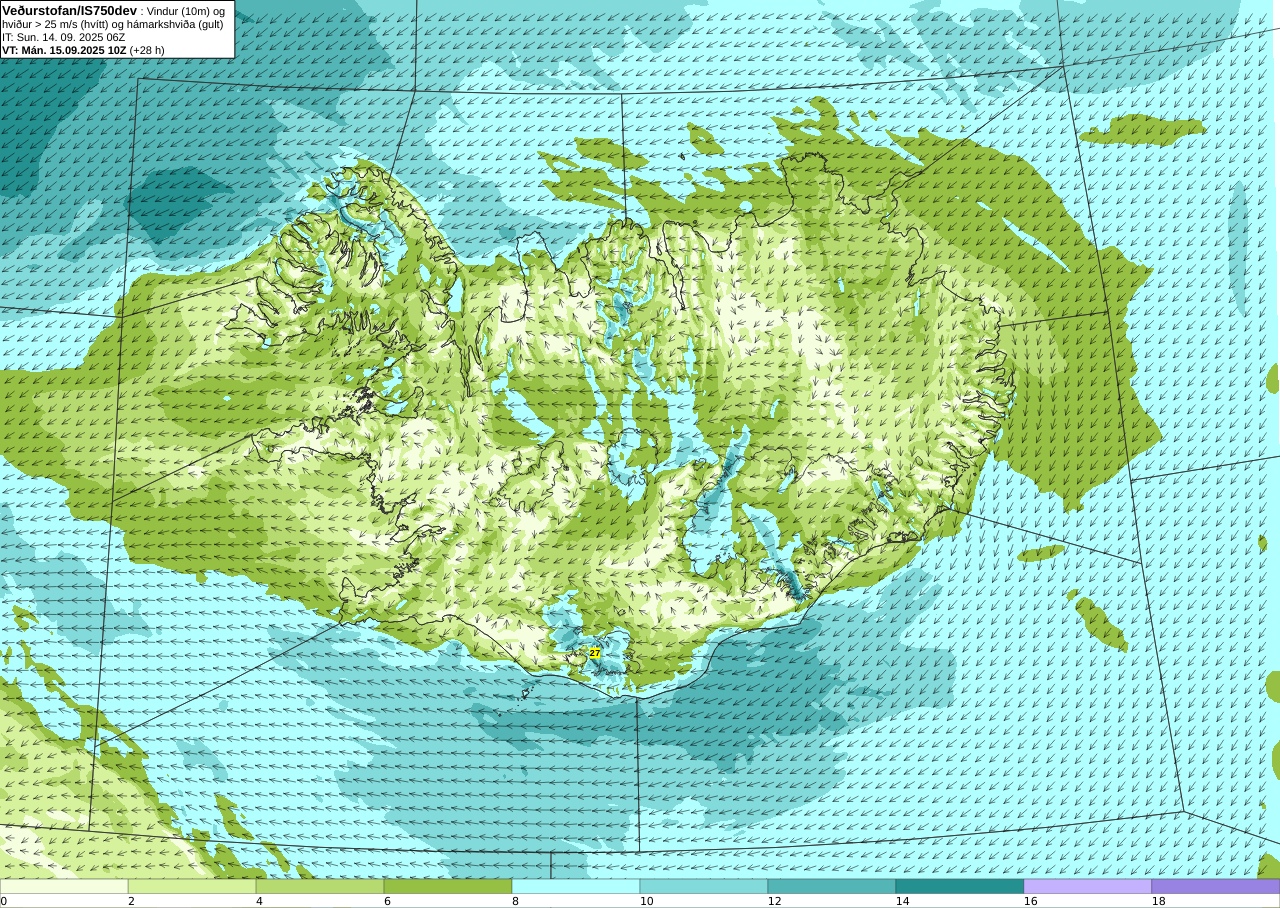
Task: Select the 4–6 m/s green legend swatch
Action: pyautogui.click(x=320, y=886)
